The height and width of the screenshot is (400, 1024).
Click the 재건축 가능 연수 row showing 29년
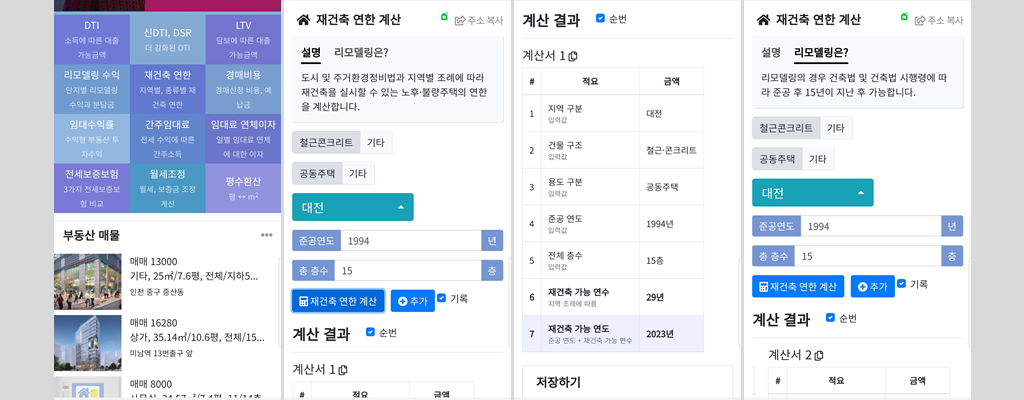pyautogui.click(x=613, y=297)
